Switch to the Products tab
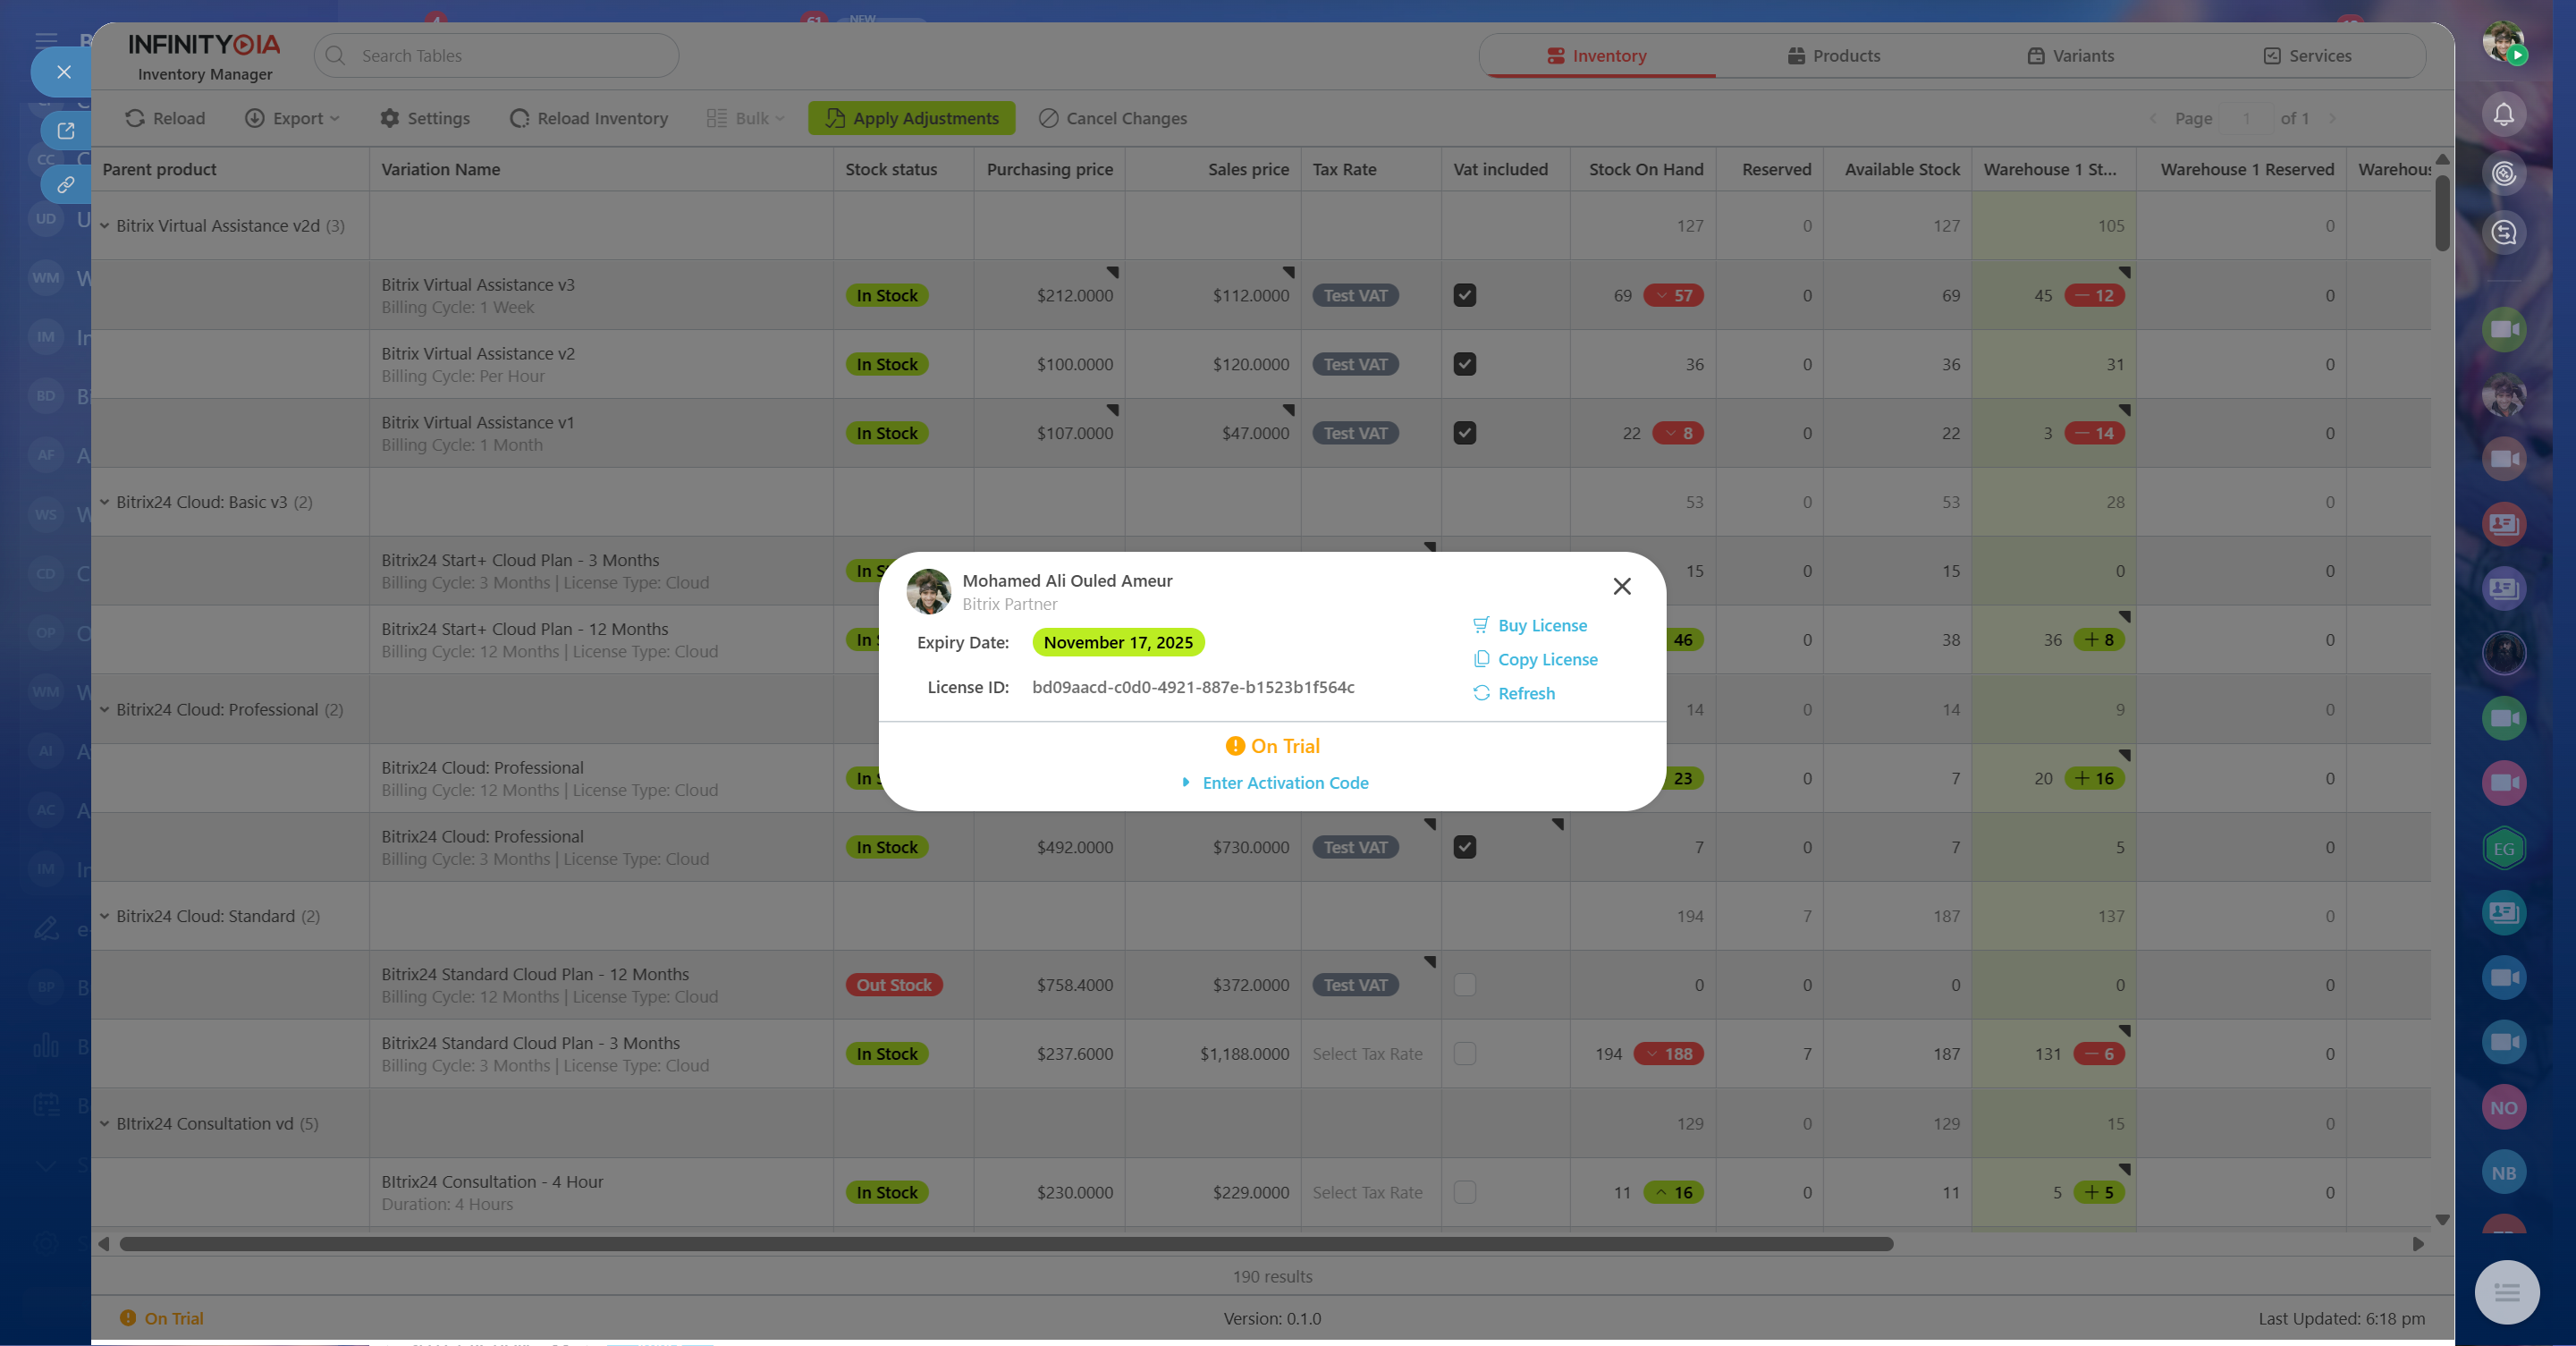 click(x=1834, y=56)
